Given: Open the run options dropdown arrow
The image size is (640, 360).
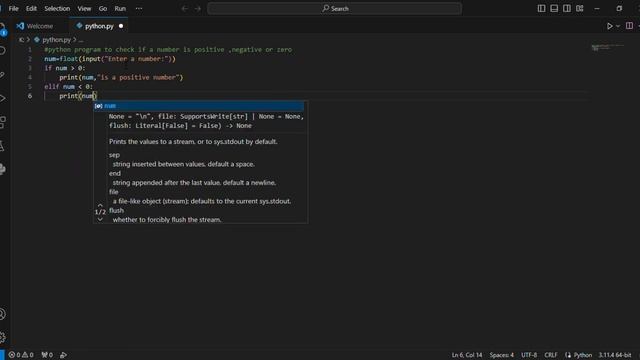Looking at the screenshot, I should point(618,26).
